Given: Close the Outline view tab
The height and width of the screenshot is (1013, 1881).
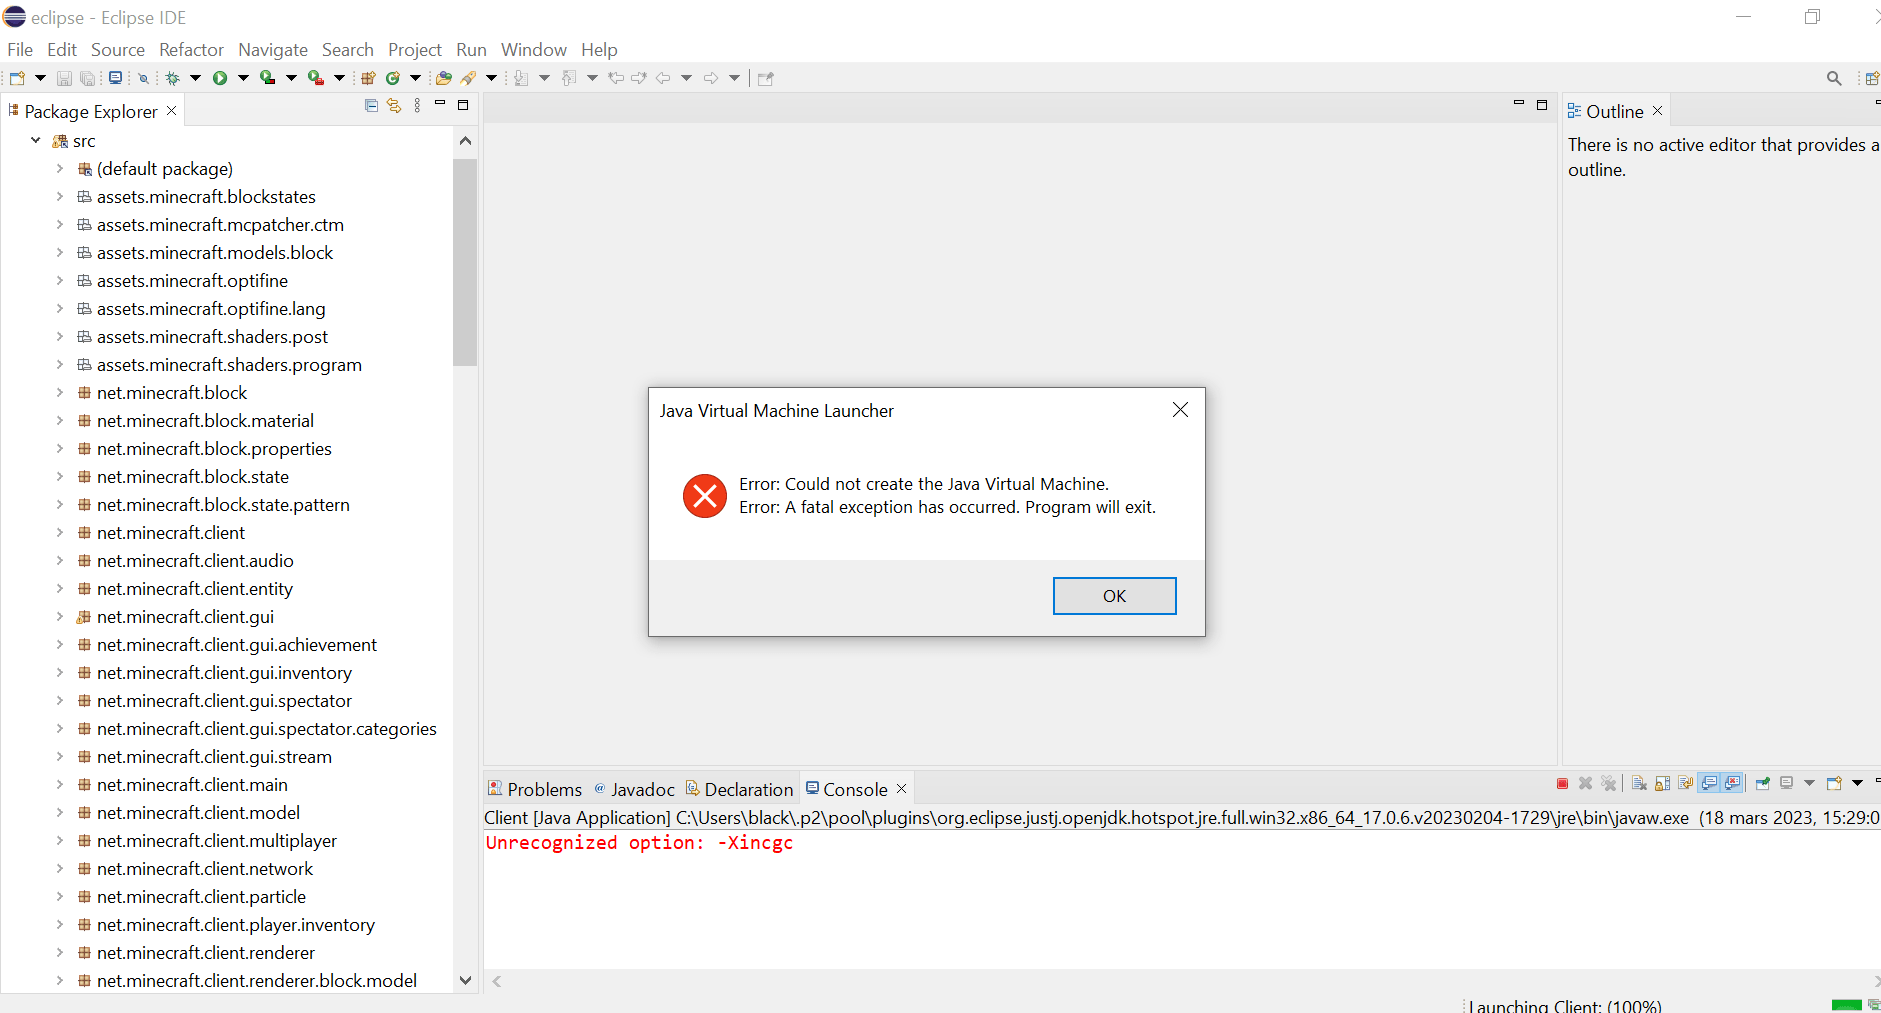Looking at the screenshot, I should pyautogui.click(x=1658, y=111).
